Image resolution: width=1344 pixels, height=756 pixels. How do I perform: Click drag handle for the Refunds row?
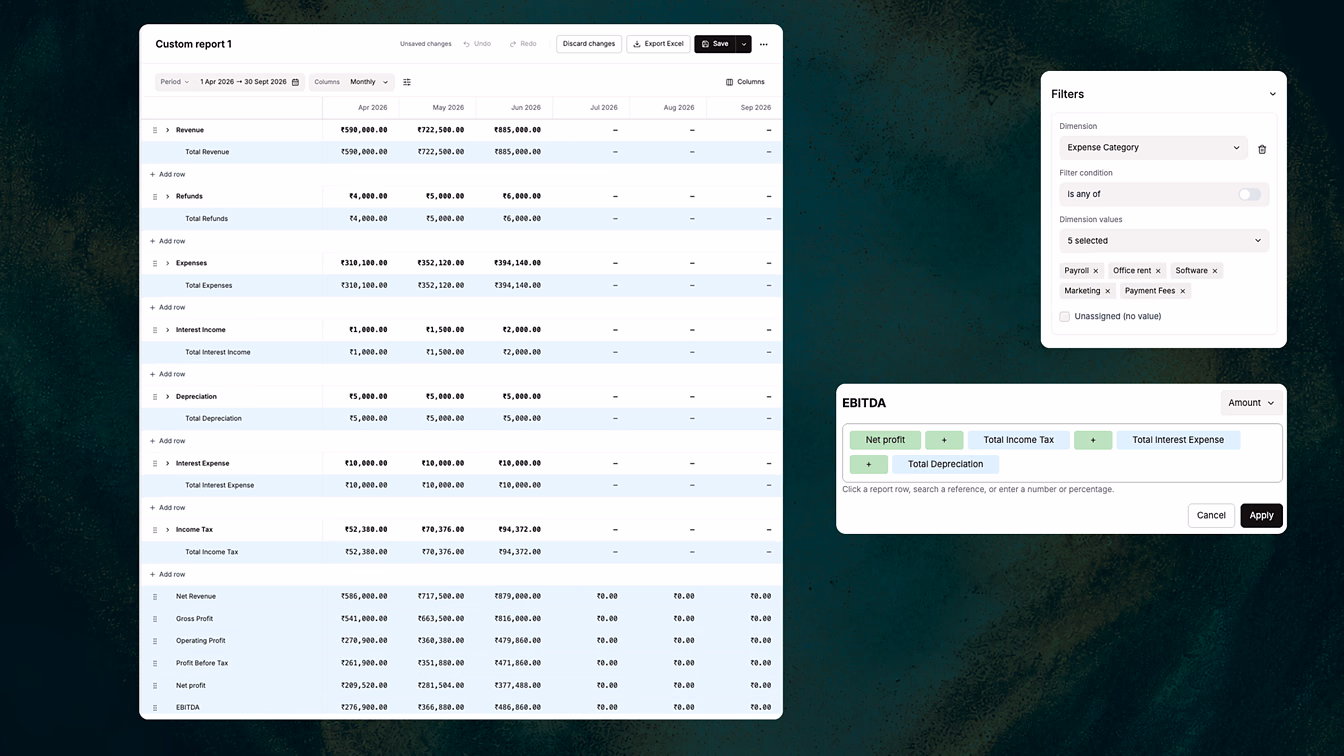[x=155, y=197]
